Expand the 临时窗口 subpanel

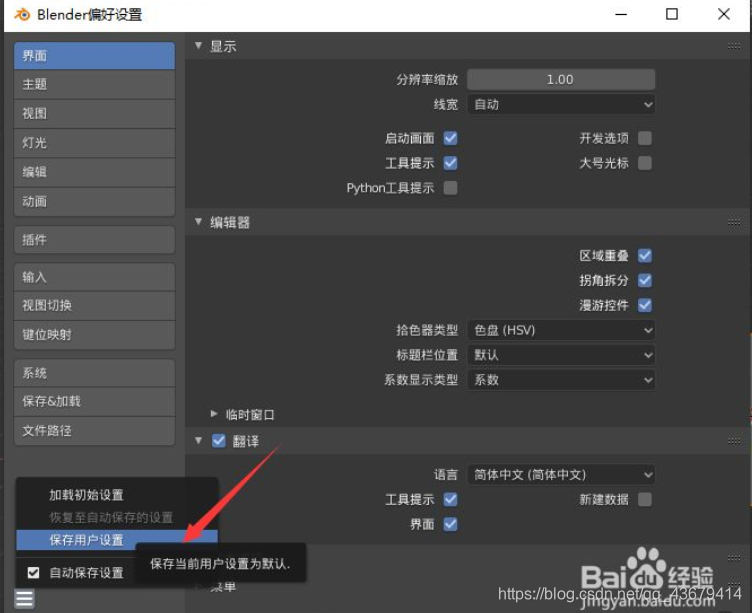pos(214,414)
